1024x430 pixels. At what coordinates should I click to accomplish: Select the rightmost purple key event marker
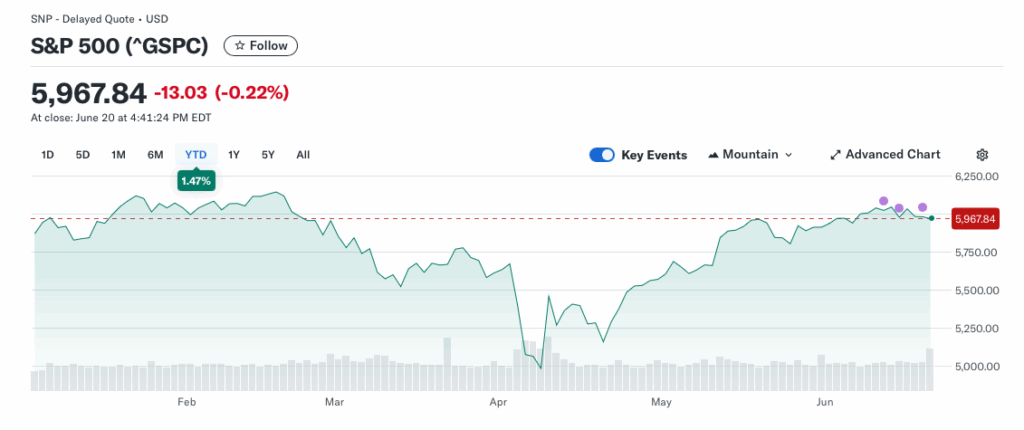coord(922,207)
